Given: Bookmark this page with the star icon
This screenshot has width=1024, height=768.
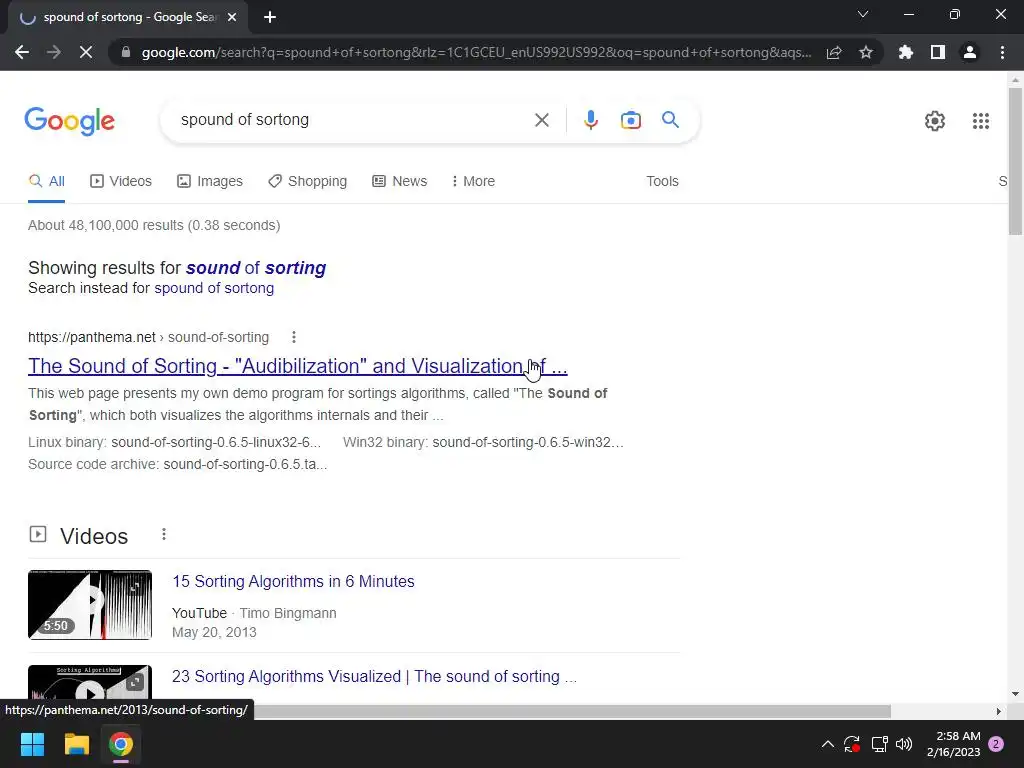Looking at the screenshot, I should (x=866, y=52).
